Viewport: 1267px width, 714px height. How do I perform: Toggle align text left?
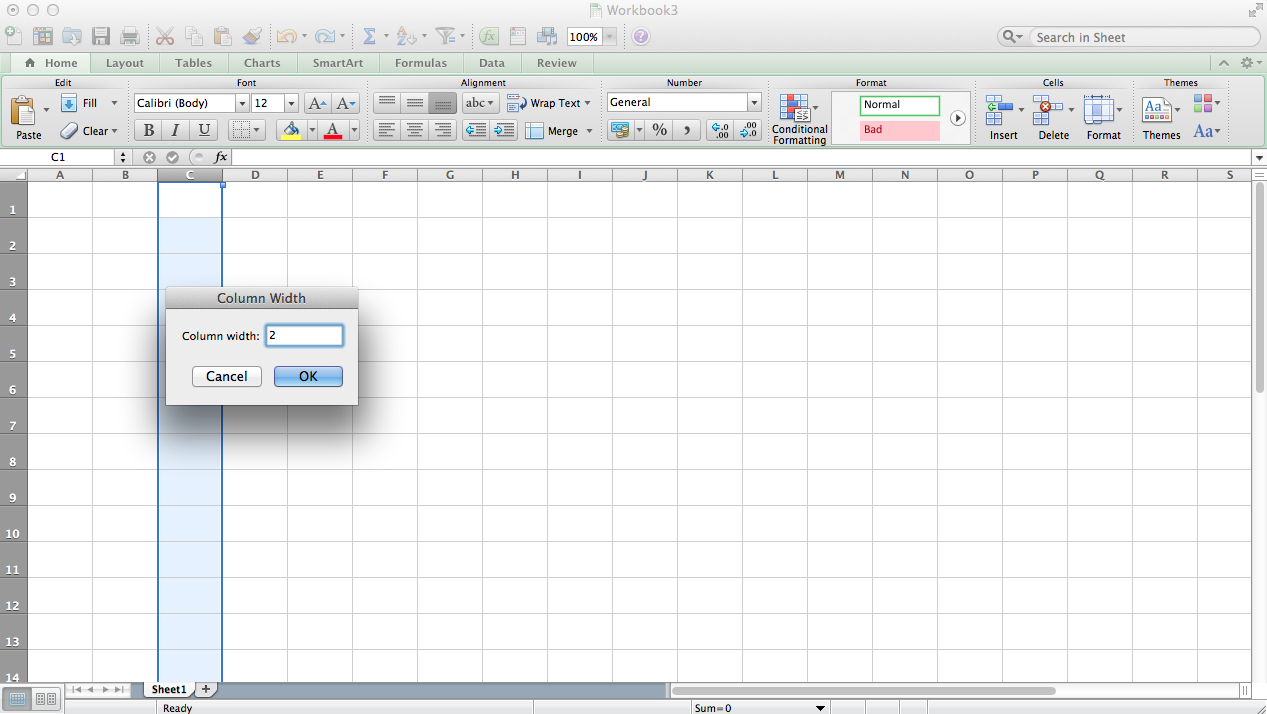point(387,130)
